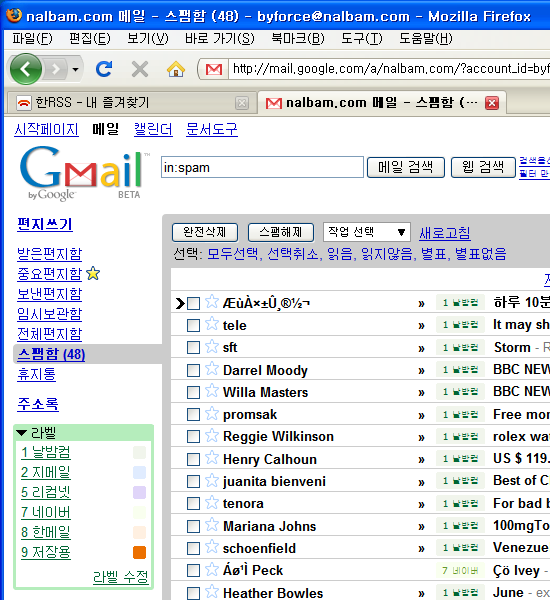Image resolution: width=550 pixels, height=600 pixels.
Task: Click the 7 네이버 label on Peck row
Action: click(x=460, y=571)
